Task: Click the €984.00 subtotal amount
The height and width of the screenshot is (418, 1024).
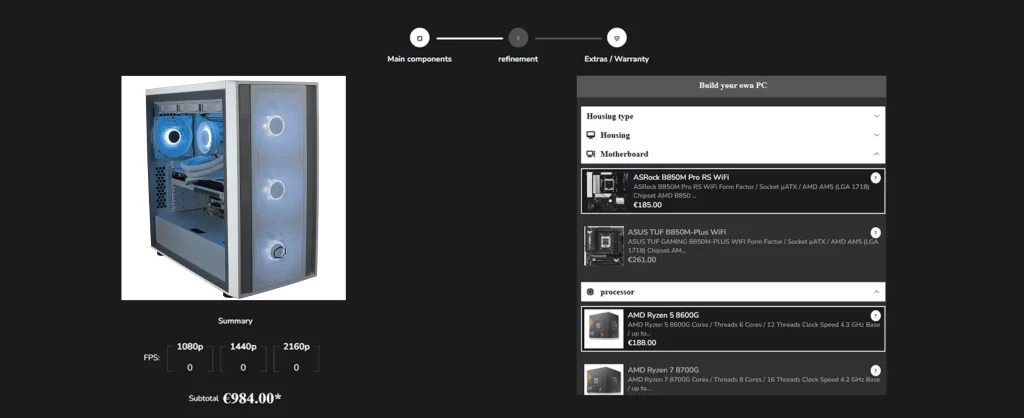Action: click(x=252, y=398)
